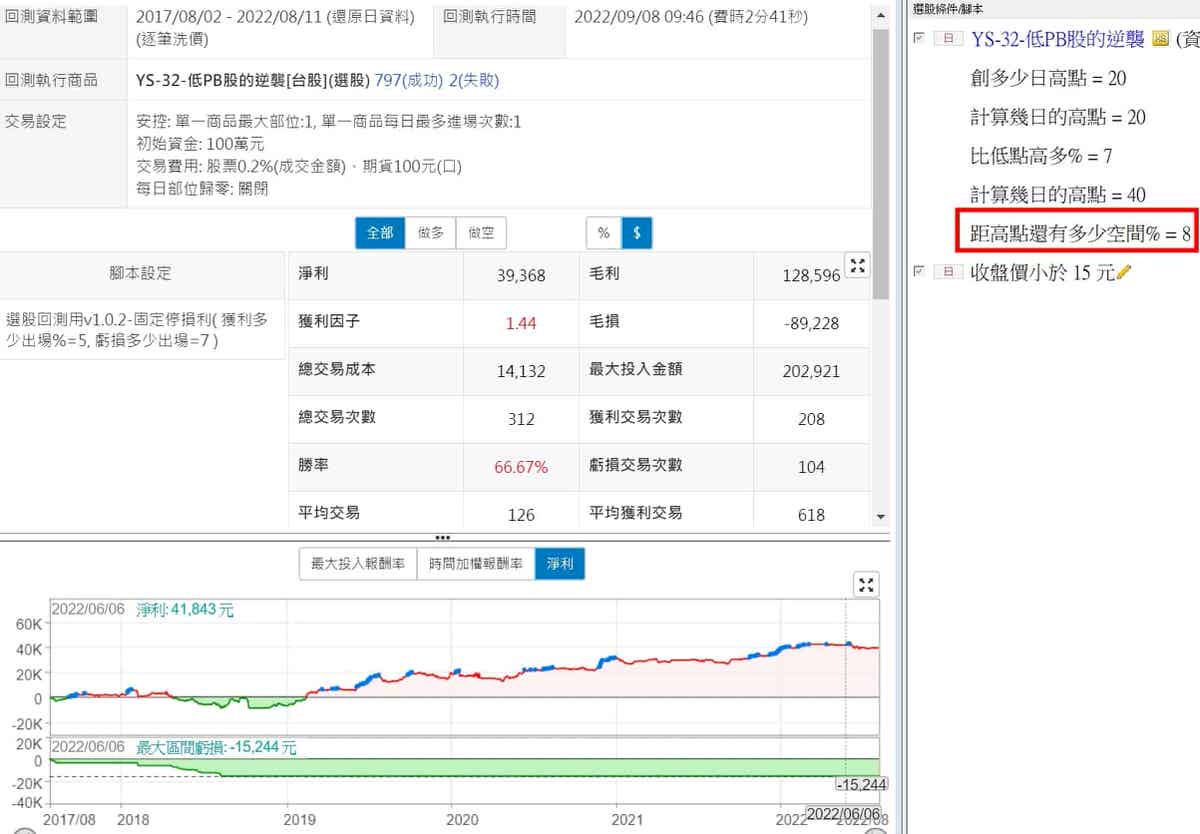Select the 全部 trades tab

(x=380, y=233)
